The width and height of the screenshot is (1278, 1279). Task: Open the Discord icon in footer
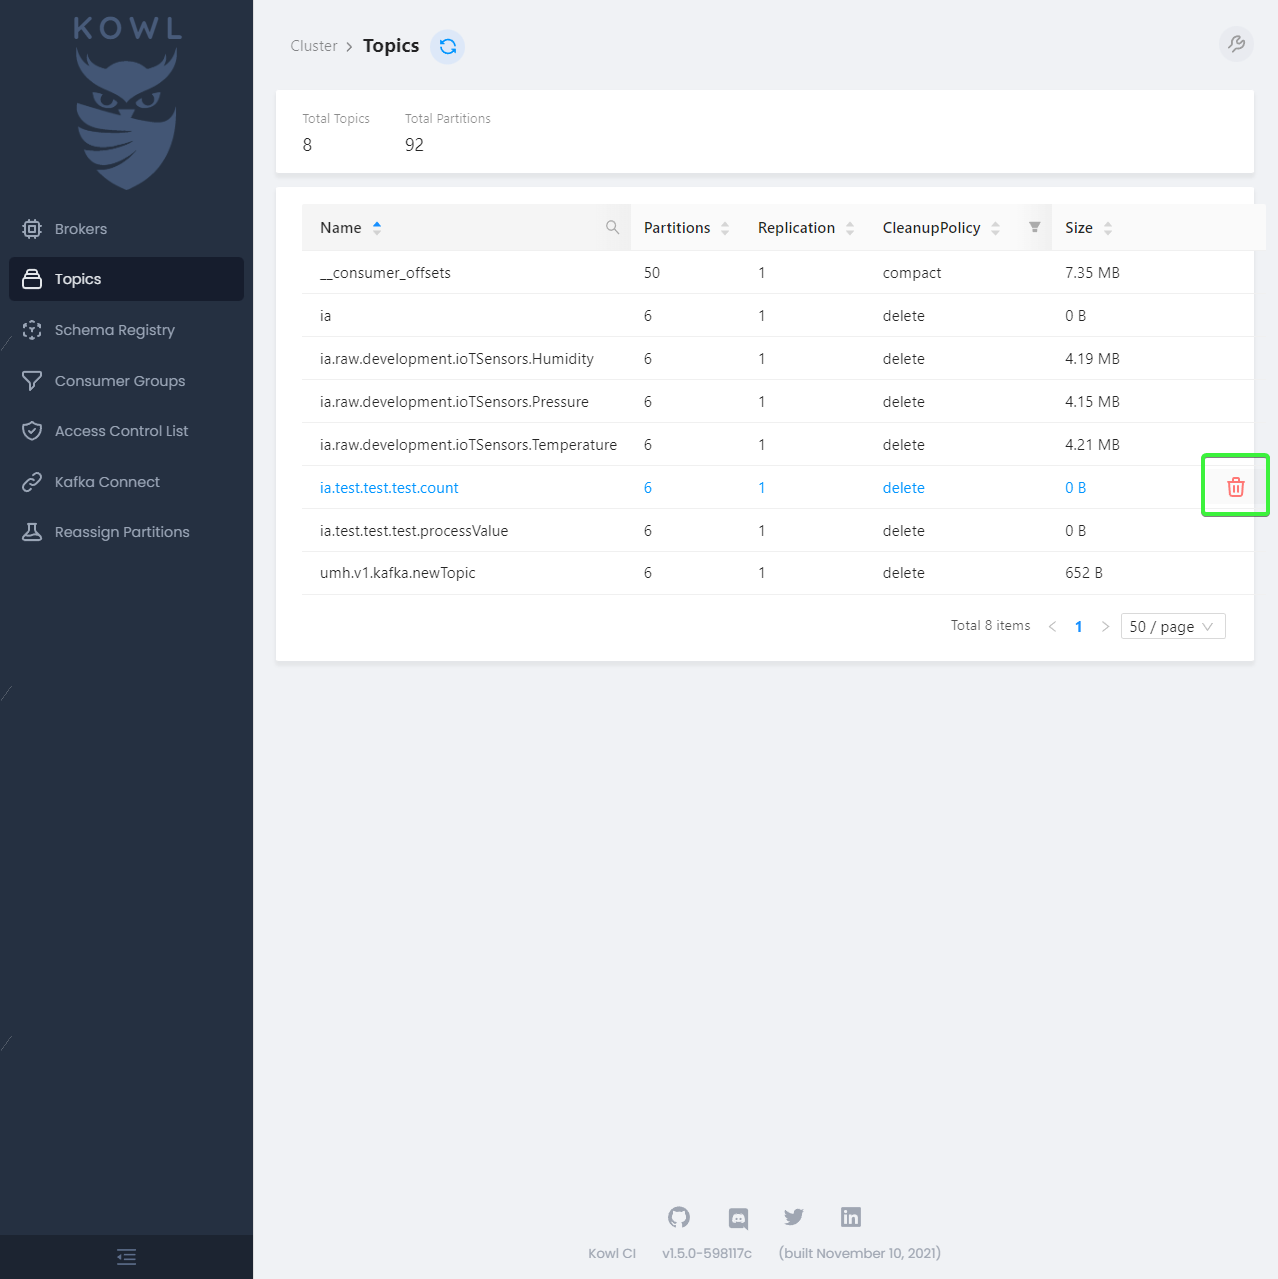[738, 1217]
